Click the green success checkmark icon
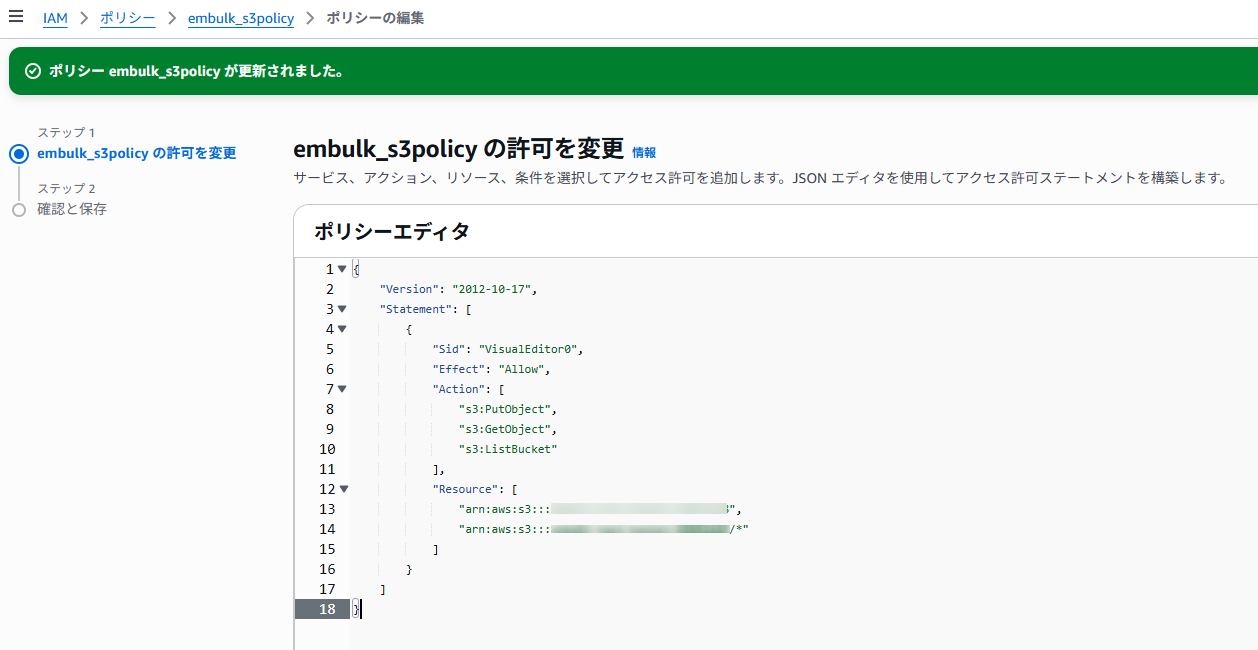The width and height of the screenshot is (1258, 650). [33, 72]
